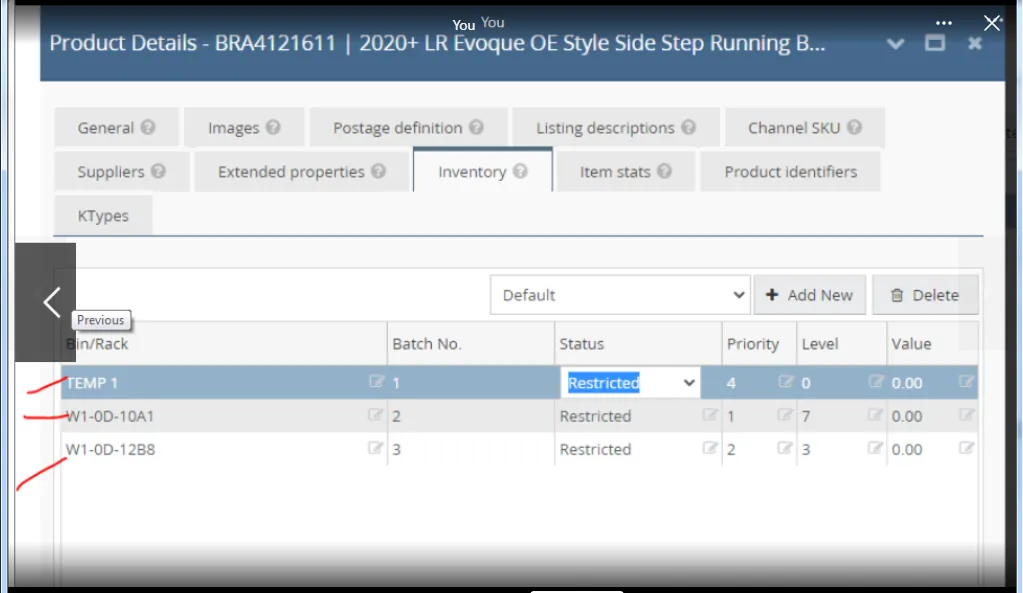
Task: Select the Inventory tab
Action: tap(482, 171)
